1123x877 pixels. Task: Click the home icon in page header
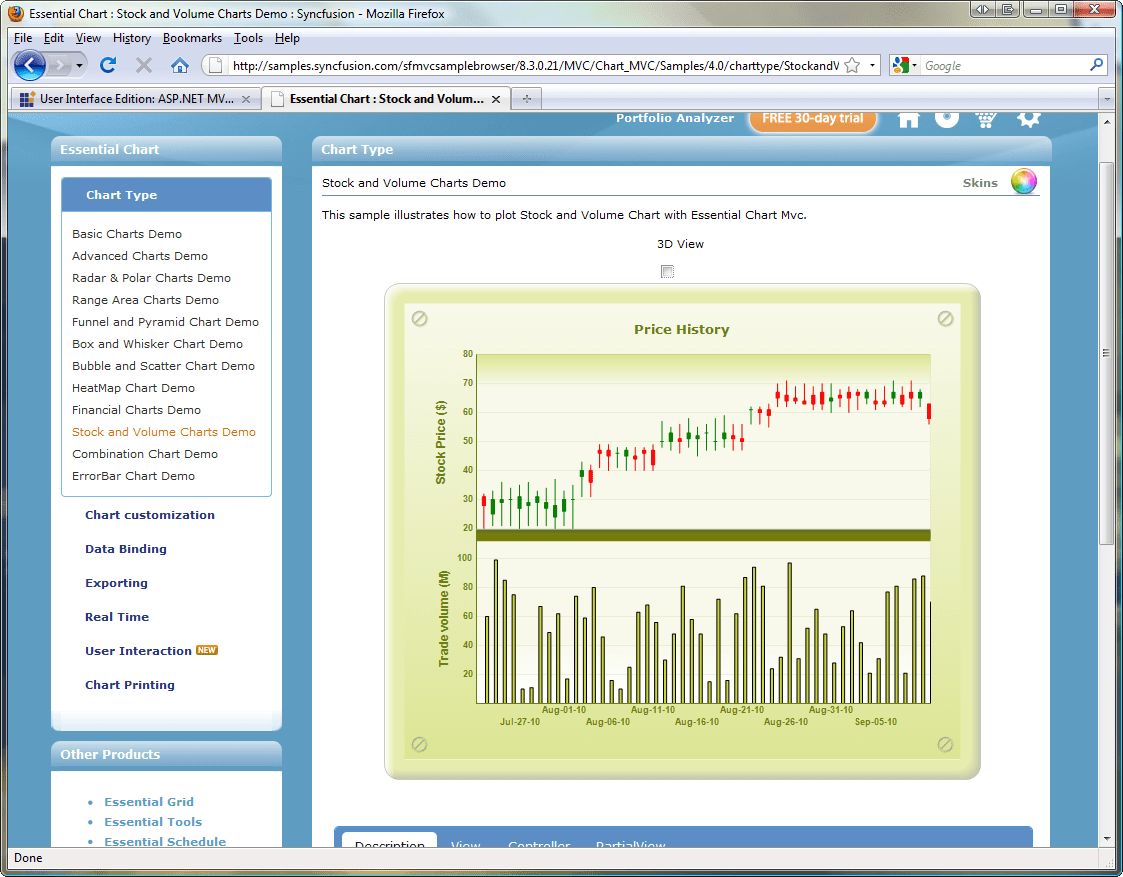click(908, 119)
